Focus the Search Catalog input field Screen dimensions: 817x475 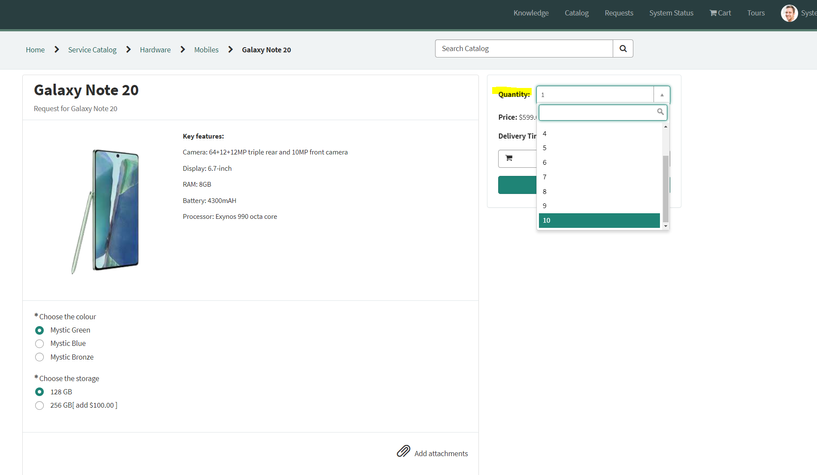[x=524, y=48]
